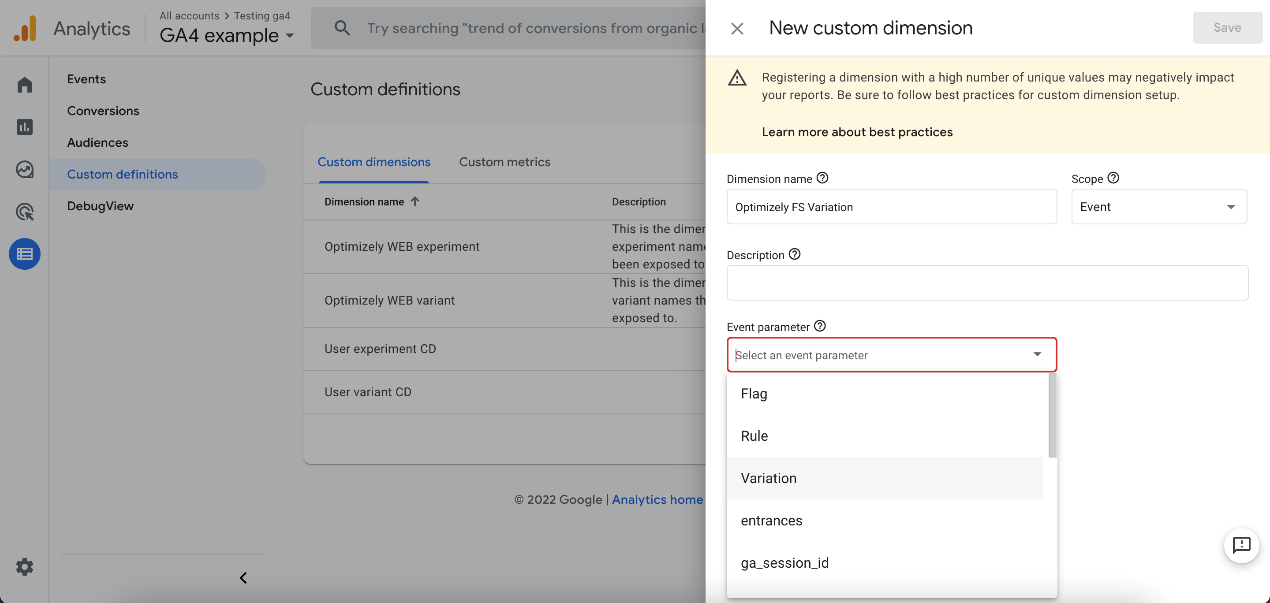Viewport: 1270px width, 603px height.
Task: Click the Dimension name help icon
Action: [x=823, y=178]
